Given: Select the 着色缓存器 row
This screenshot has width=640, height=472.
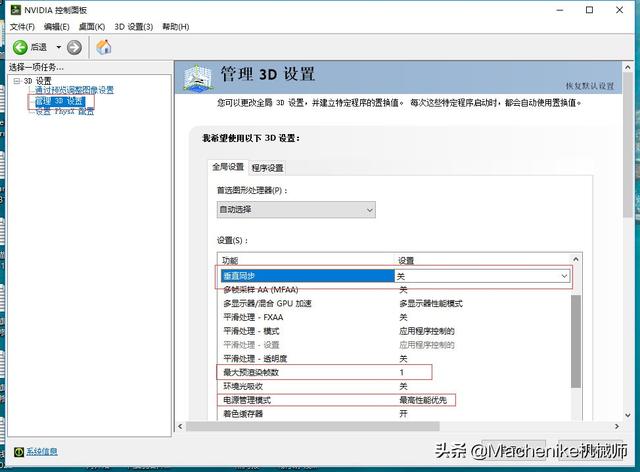Looking at the screenshot, I should point(396,414).
